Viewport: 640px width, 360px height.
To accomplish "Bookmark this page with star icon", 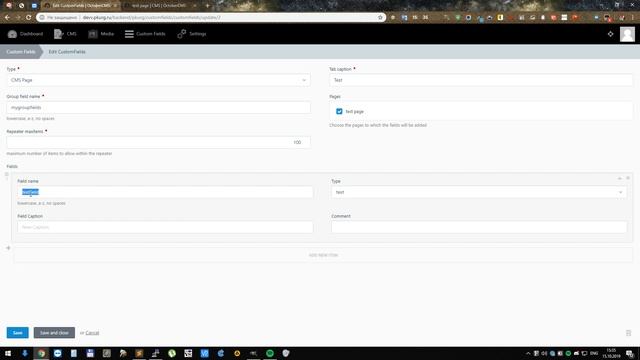I will pos(380,18).
